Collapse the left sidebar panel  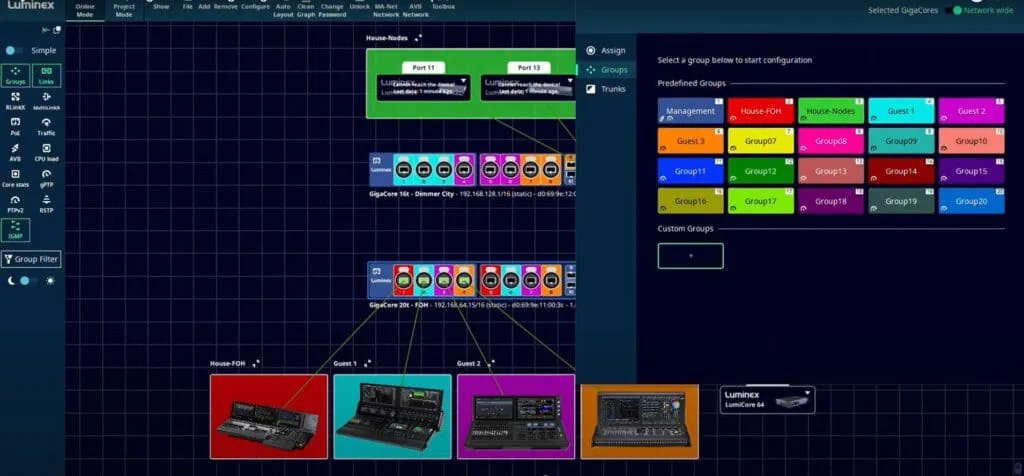pyautogui.click(x=45, y=30)
